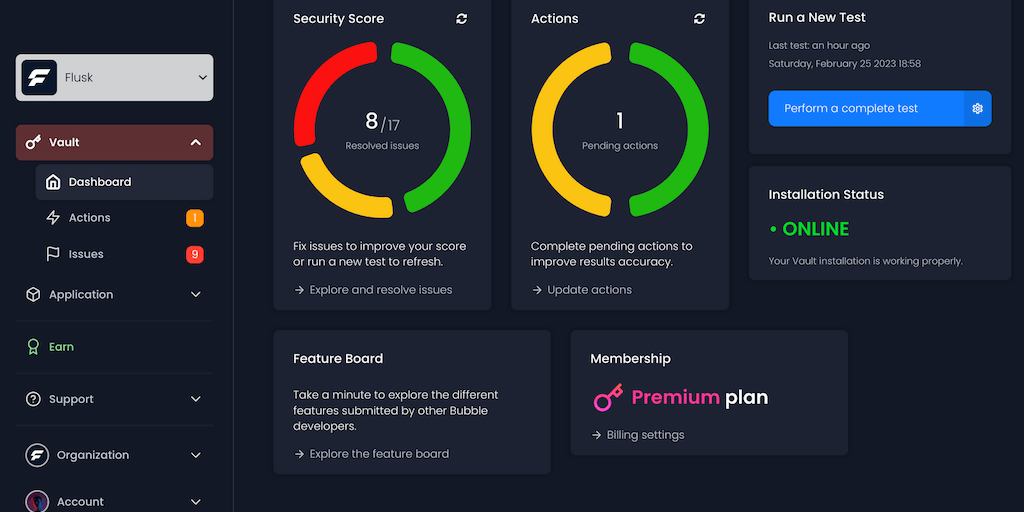
Task: Click the Organization logo icon
Action: pos(37,455)
